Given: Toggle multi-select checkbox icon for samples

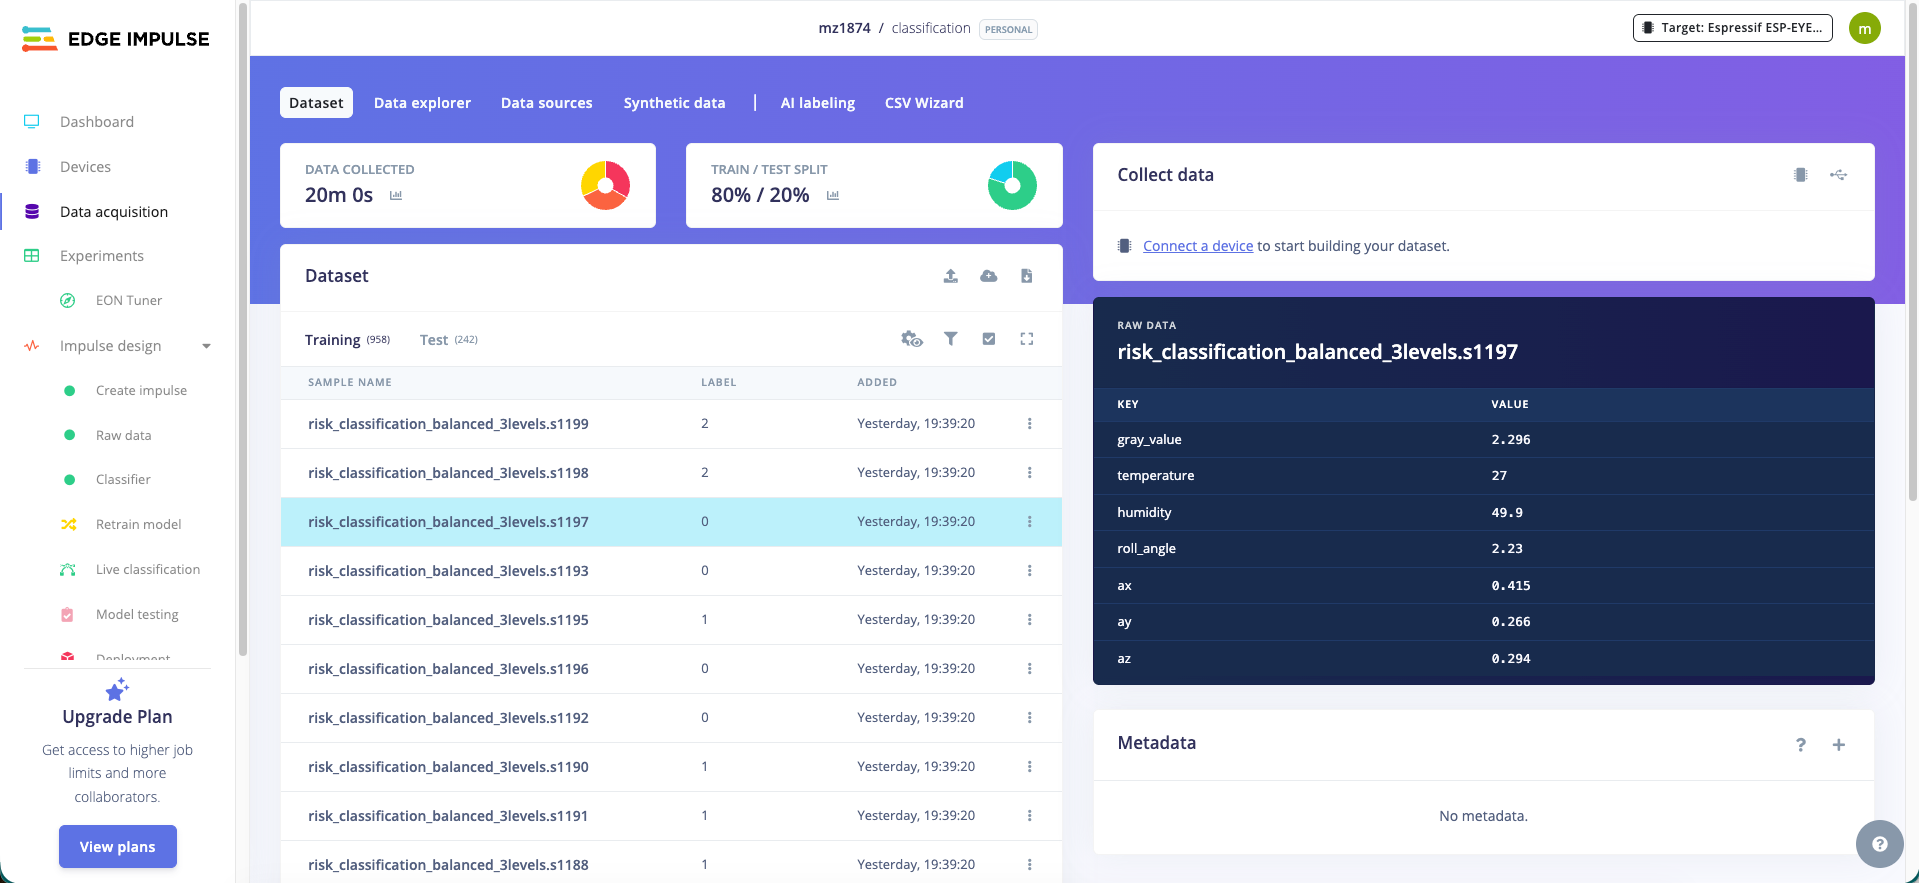Looking at the screenshot, I should [x=988, y=339].
